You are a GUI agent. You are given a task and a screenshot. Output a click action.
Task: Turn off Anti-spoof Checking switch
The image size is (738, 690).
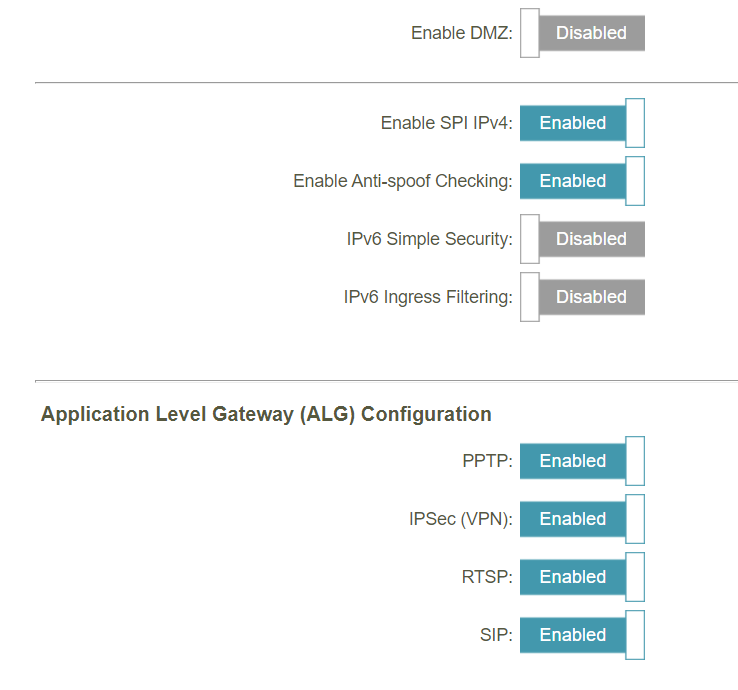pos(582,181)
